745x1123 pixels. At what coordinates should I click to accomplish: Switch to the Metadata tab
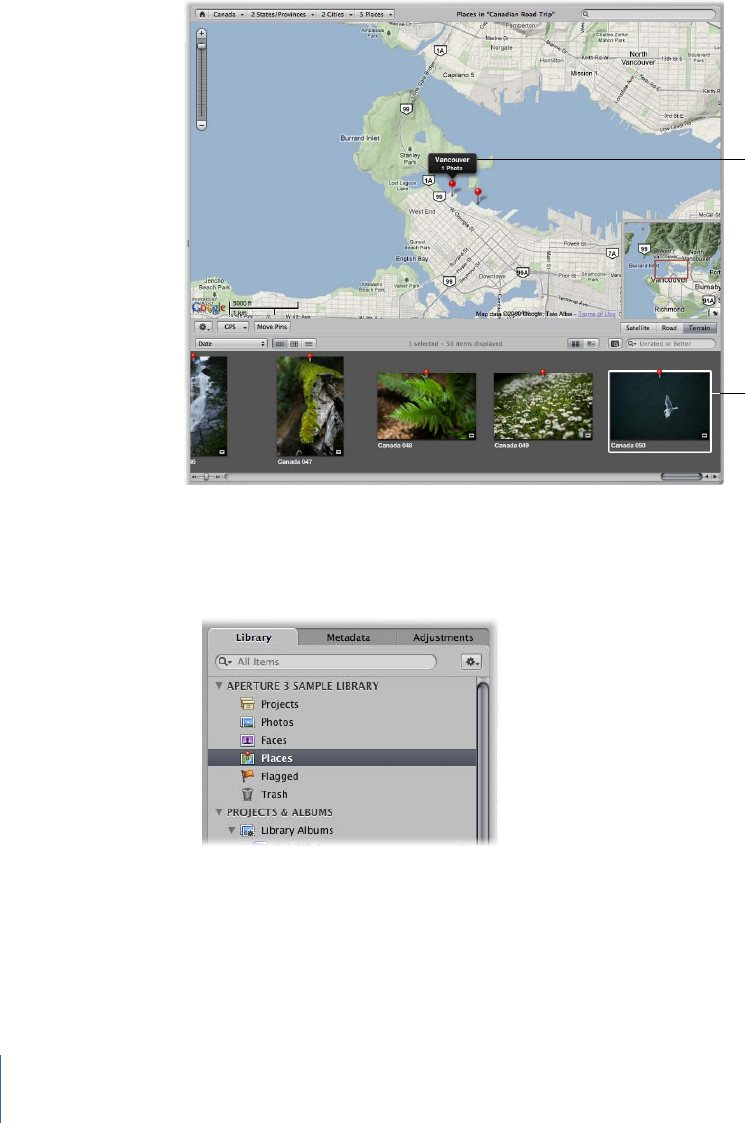348,637
